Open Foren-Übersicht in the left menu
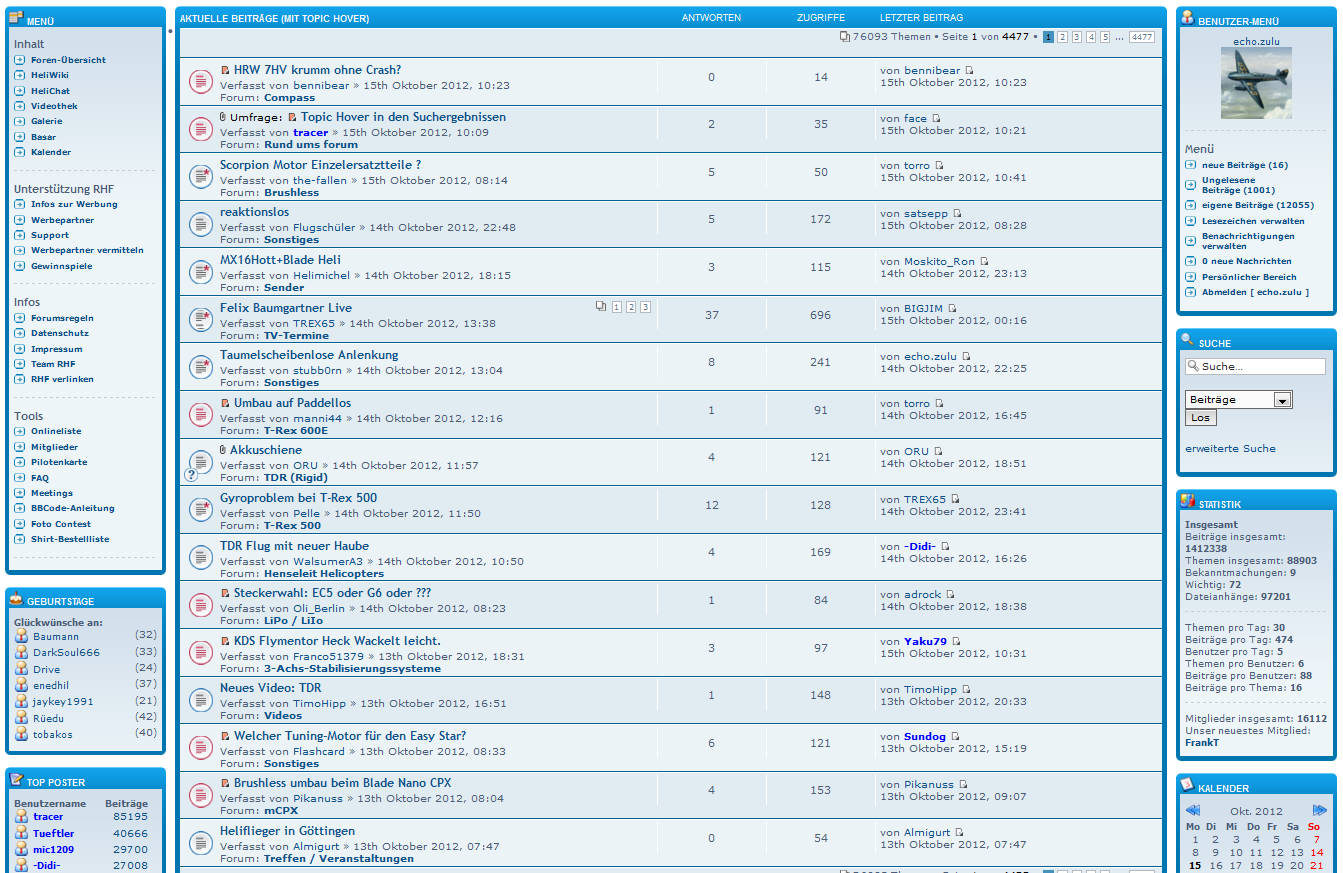The image size is (1343, 873). [x=68, y=60]
